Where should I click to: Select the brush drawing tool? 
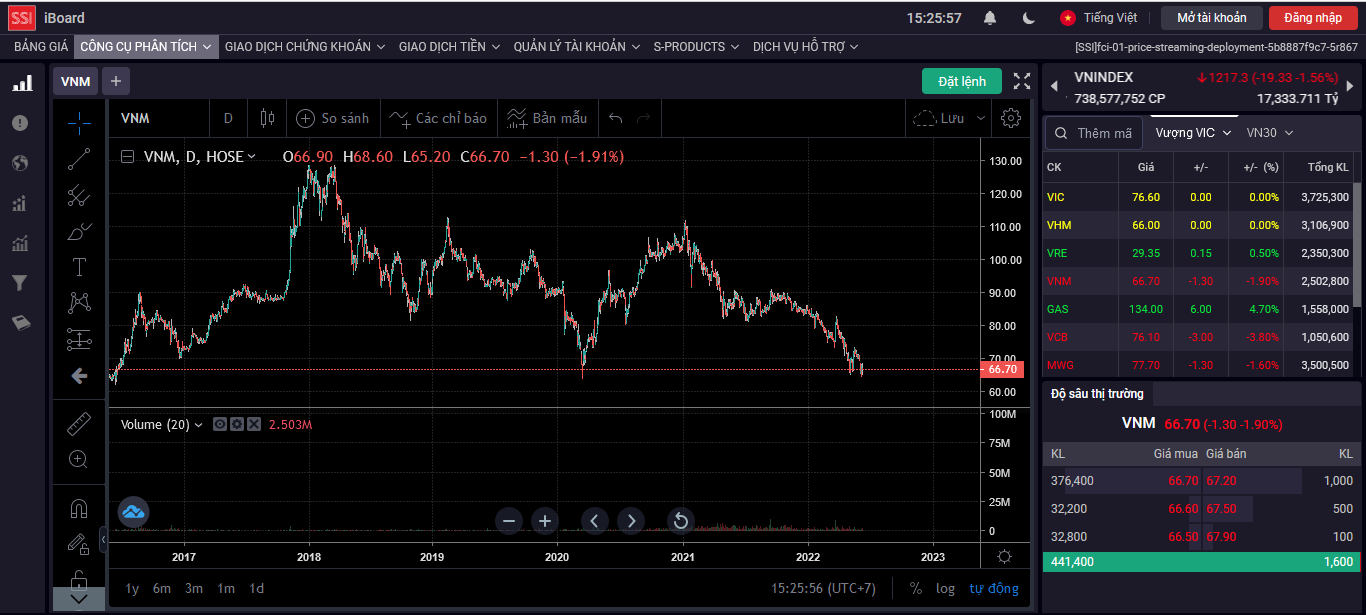click(x=79, y=231)
